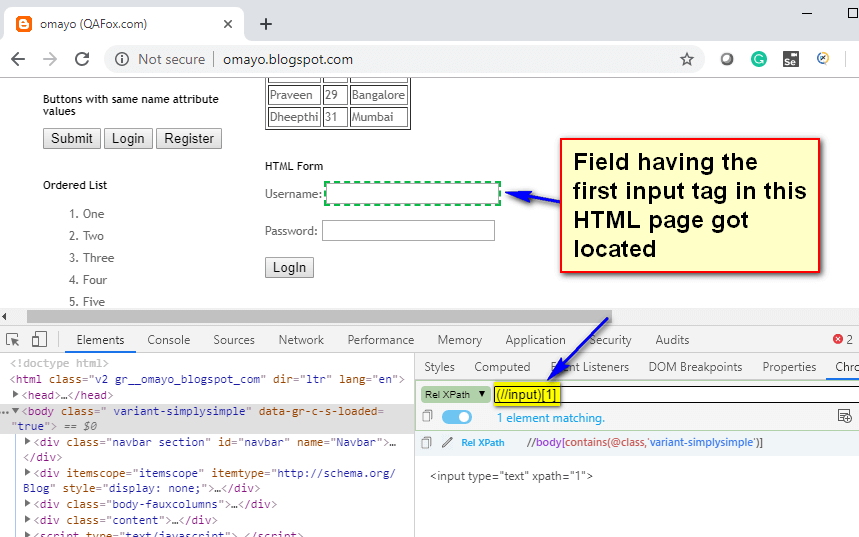The width and height of the screenshot is (859, 537).
Task: Select the Dheepthi table cell
Action: [294, 117]
